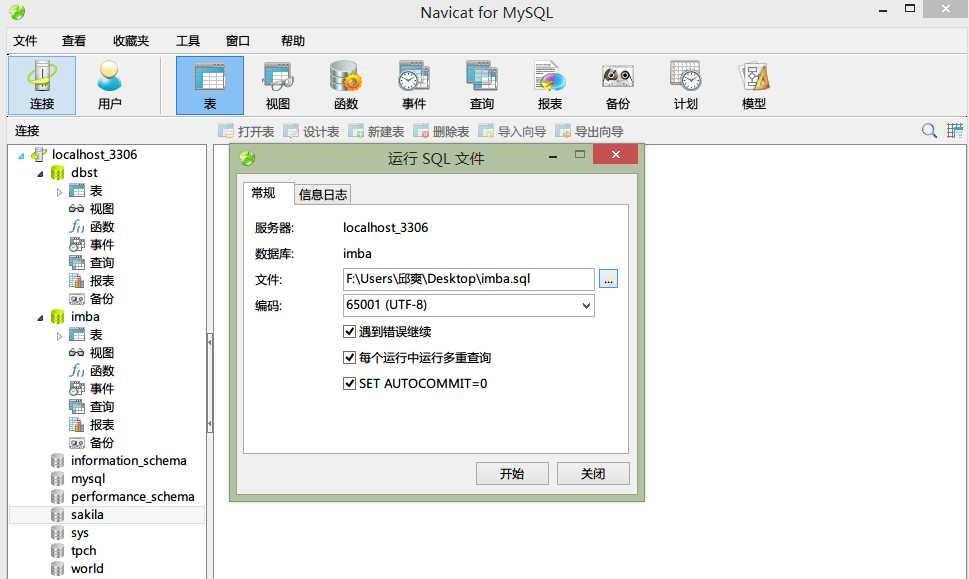Click 打开表 in the object toolbar
Image resolution: width=969 pixels, height=579 pixels.
click(247, 131)
